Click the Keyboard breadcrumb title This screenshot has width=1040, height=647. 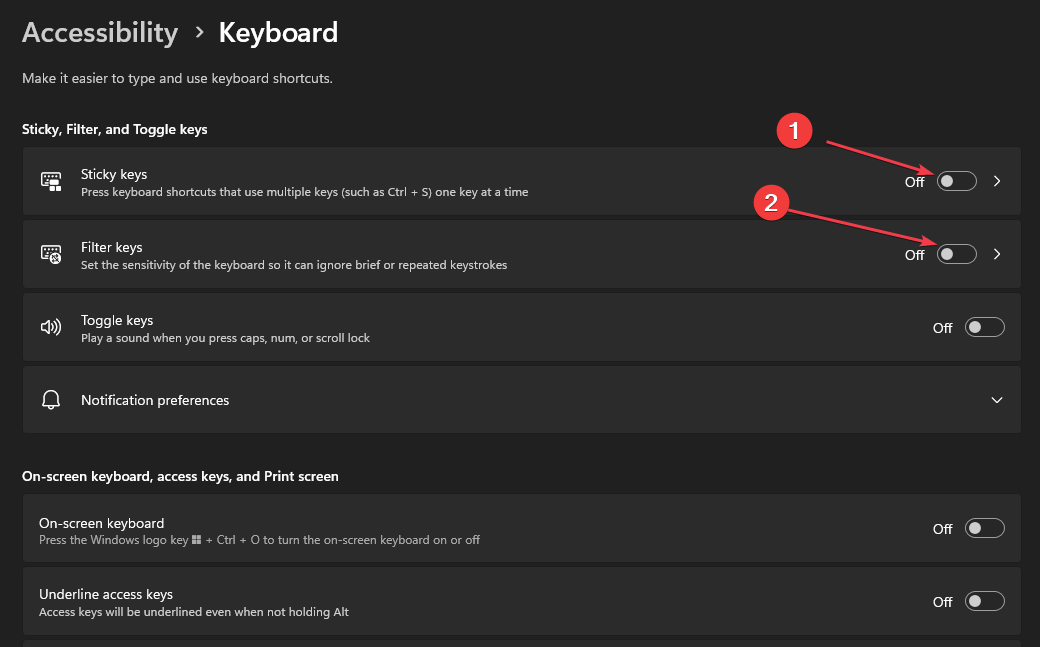(x=278, y=32)
